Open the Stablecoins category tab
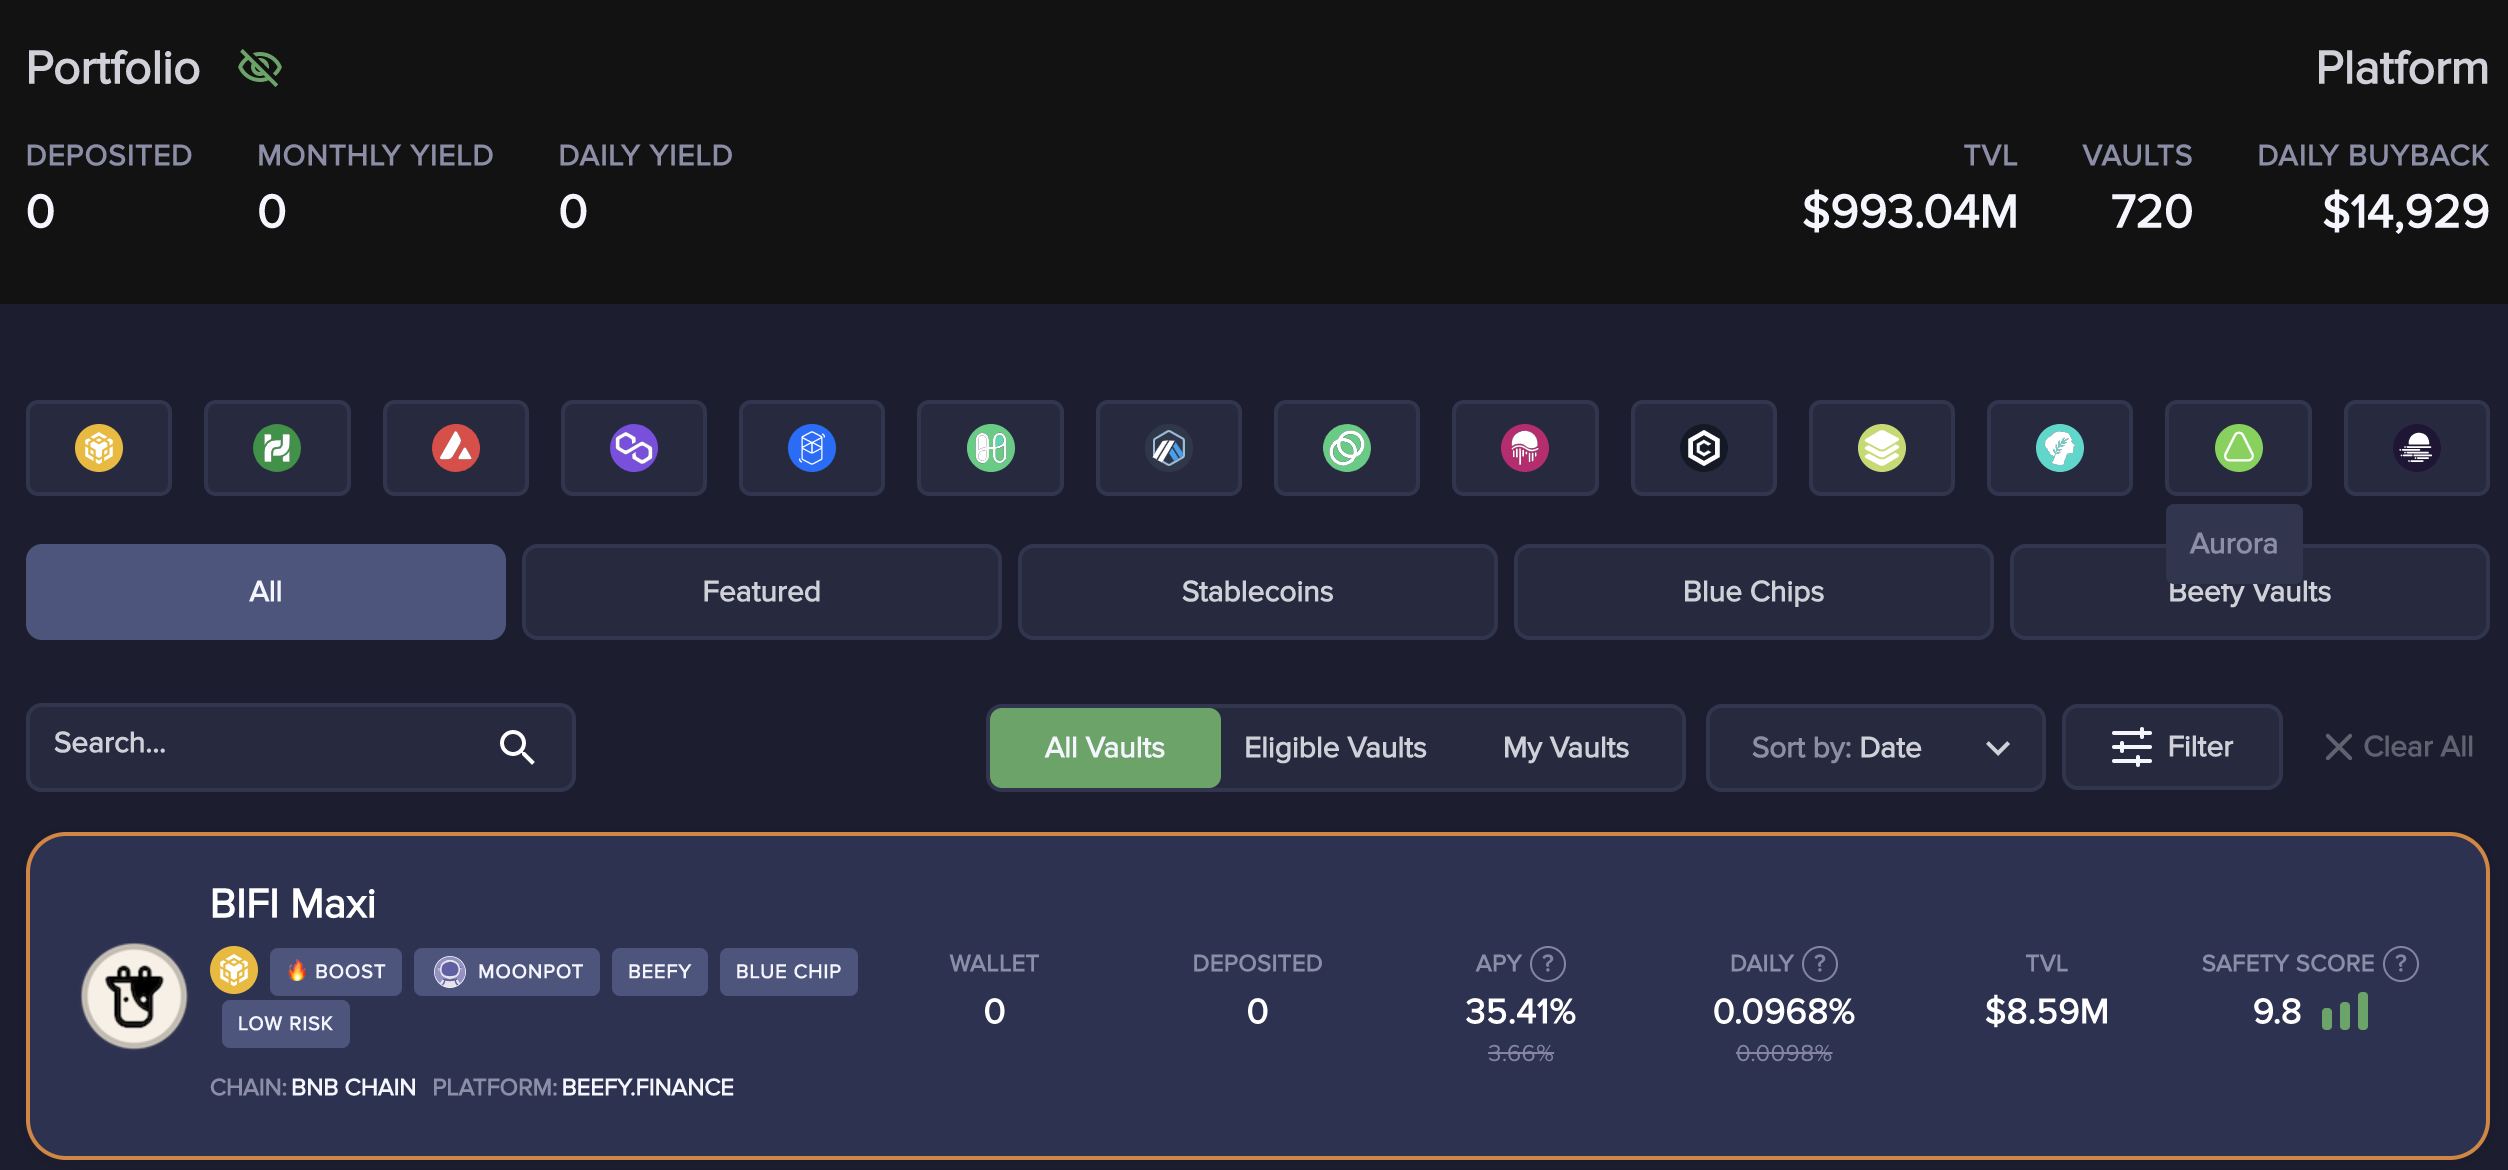Screen dimensions: 2508x1170 click(x=1257, y=591)
